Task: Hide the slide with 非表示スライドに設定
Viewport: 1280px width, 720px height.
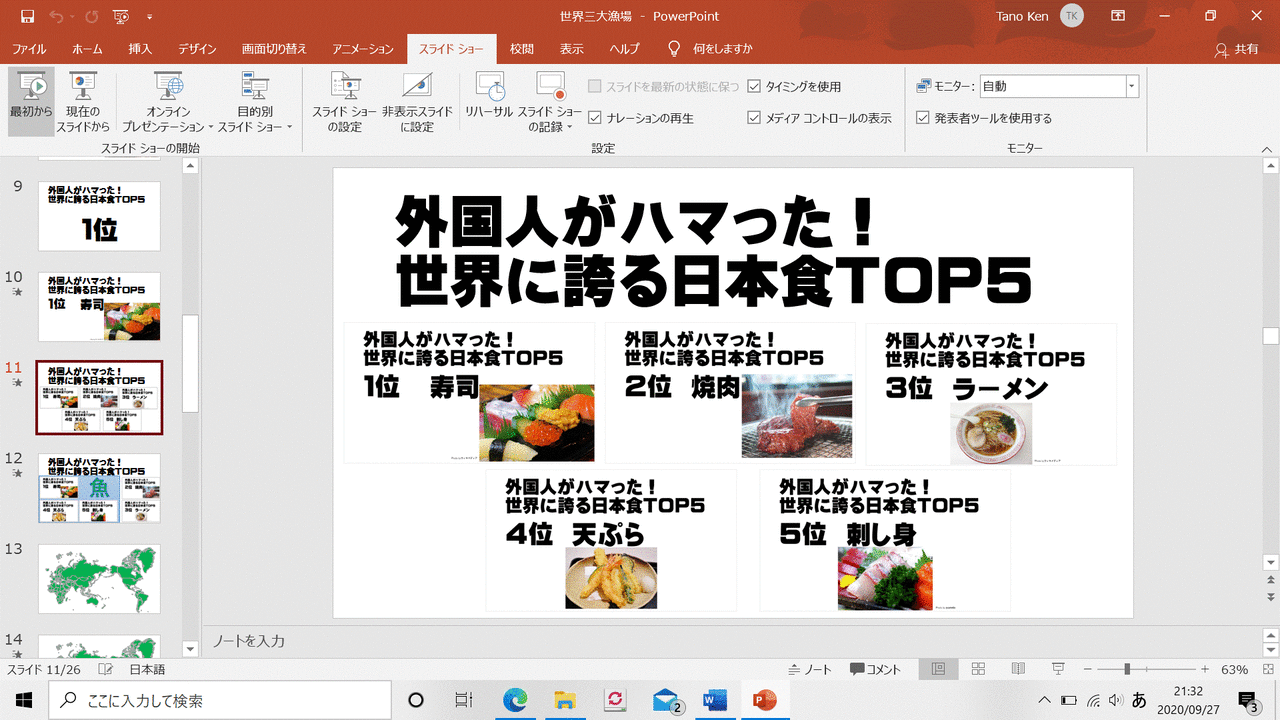Action: 419,103
